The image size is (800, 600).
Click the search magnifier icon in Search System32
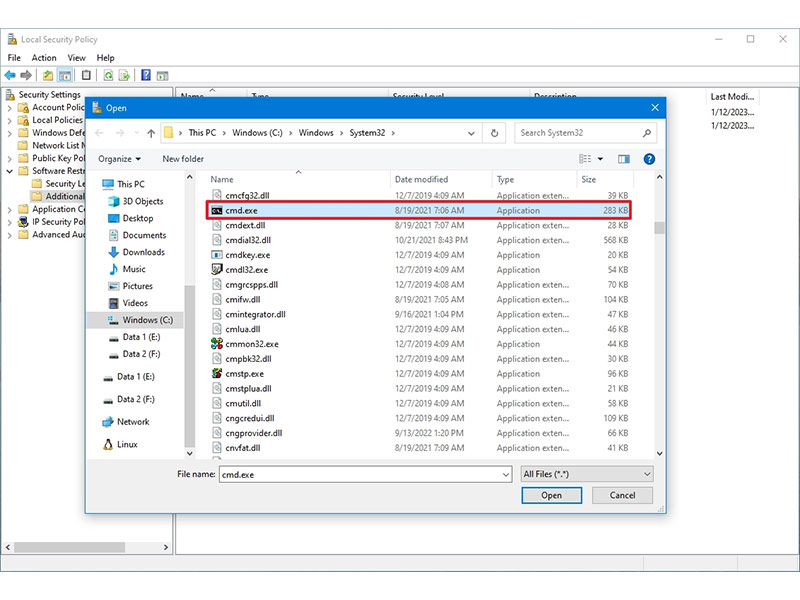pyautogui.click(x=647, y=133)
